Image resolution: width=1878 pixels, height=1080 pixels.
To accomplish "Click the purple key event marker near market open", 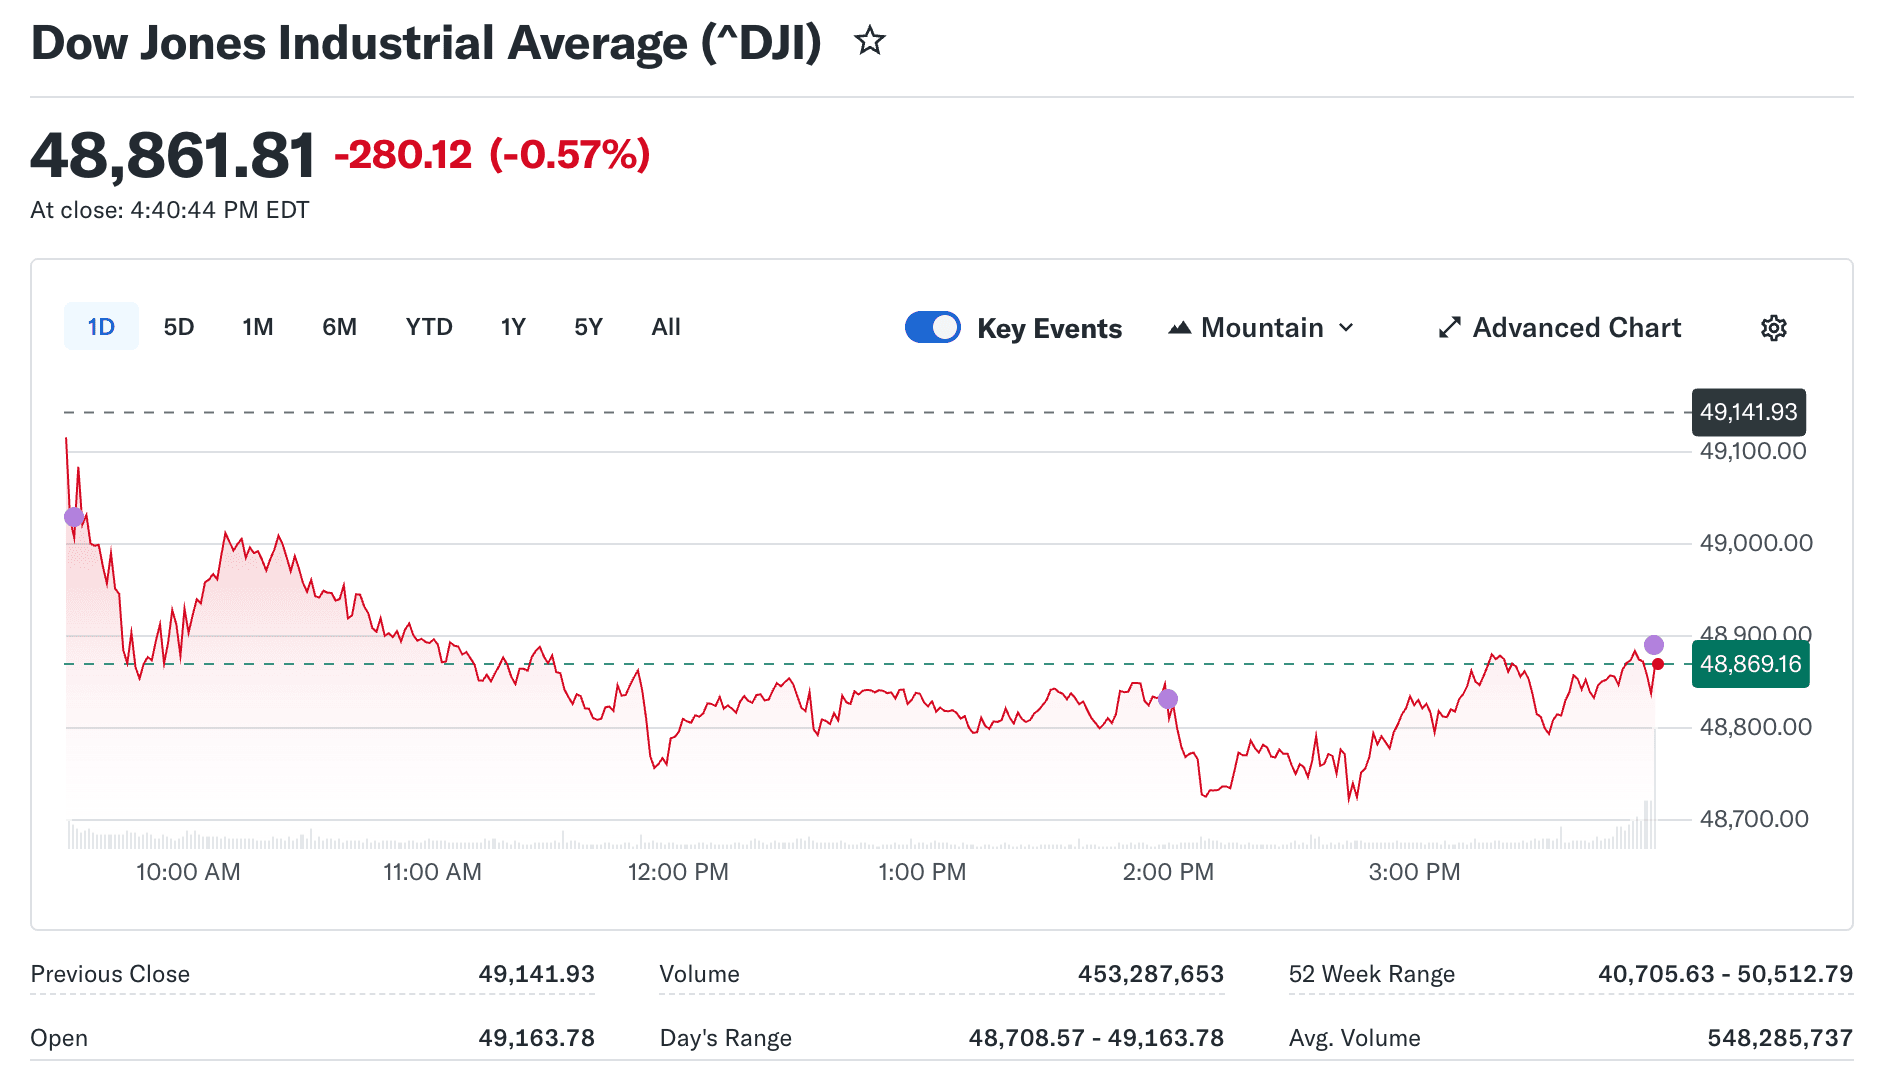I will 74,517.
